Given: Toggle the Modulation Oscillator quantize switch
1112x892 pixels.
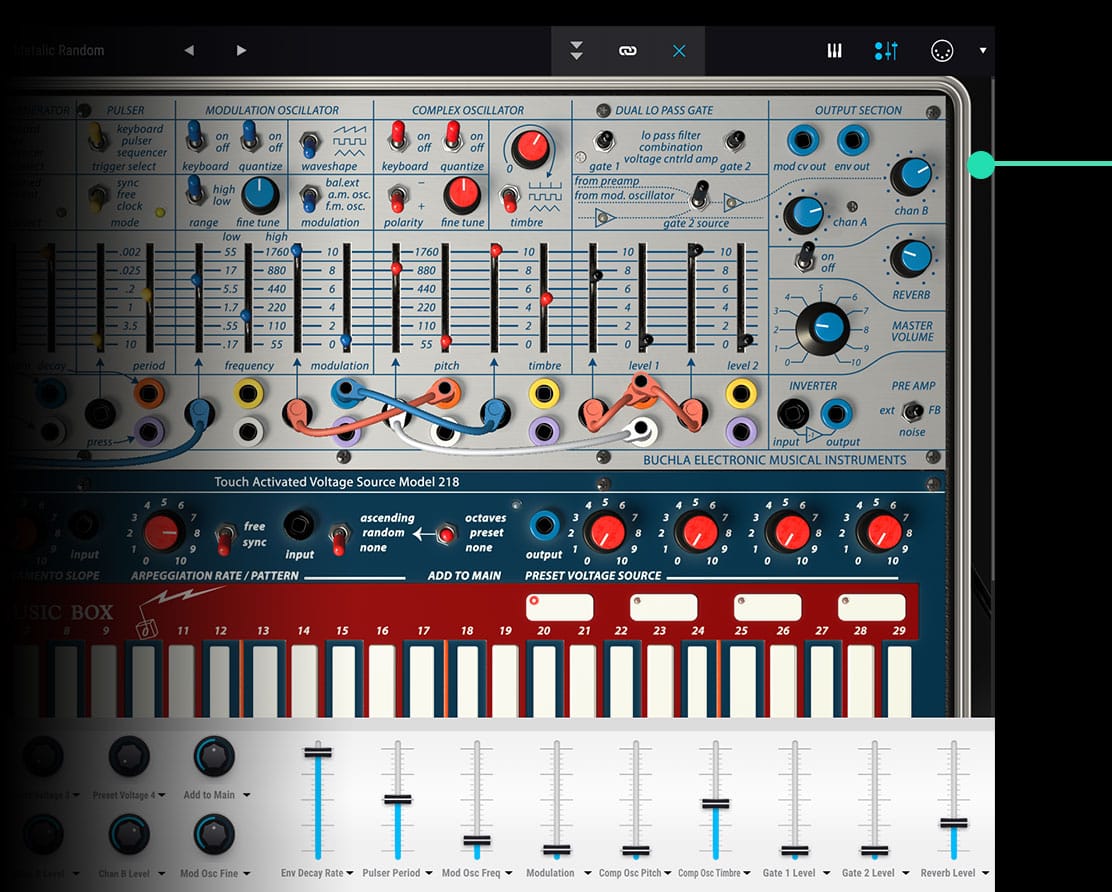Looking at the screenshot, I should pyautogui.click(x=250, y=136).
